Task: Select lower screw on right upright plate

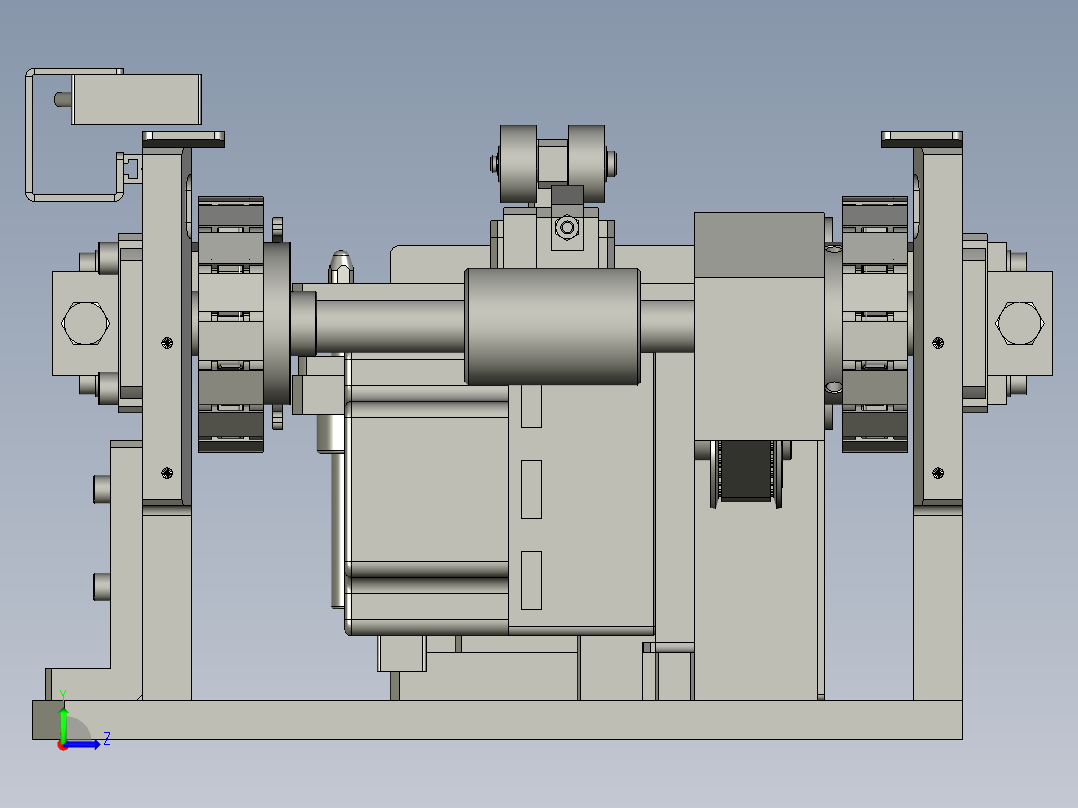Action: pyautogui.click(x=938, y=473)
